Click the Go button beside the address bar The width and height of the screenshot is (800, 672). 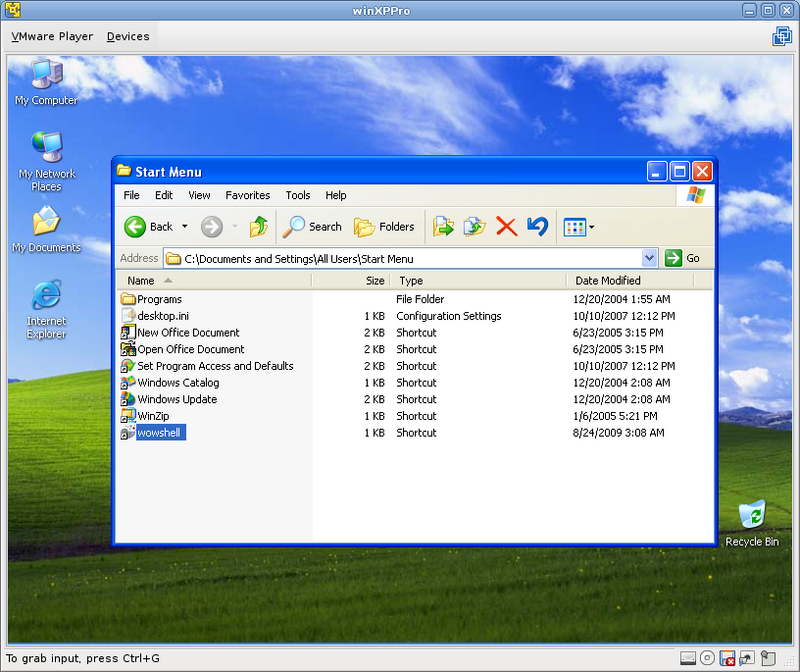click(683, 258)
